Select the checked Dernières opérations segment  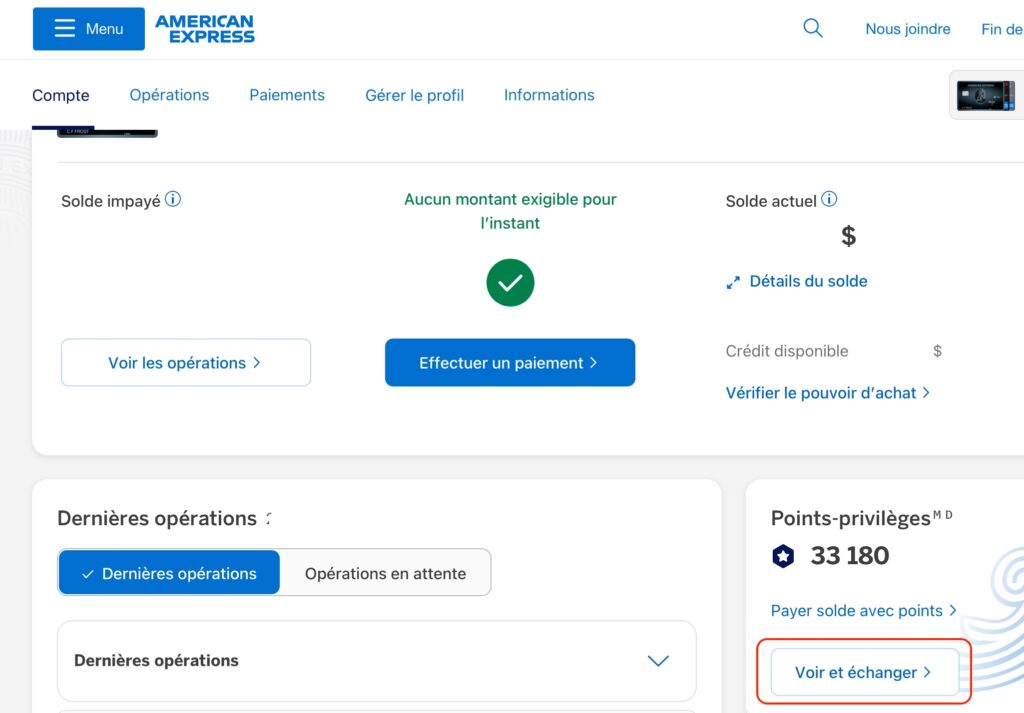coord(168,572)
